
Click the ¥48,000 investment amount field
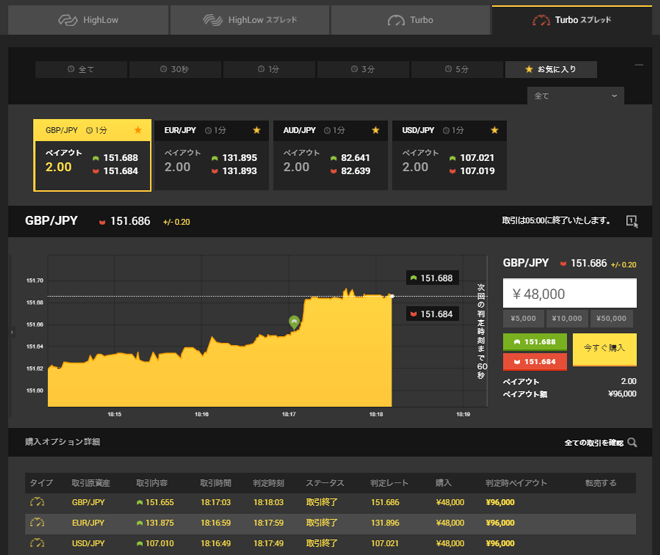pyautogui.click(x=570, y=293)
